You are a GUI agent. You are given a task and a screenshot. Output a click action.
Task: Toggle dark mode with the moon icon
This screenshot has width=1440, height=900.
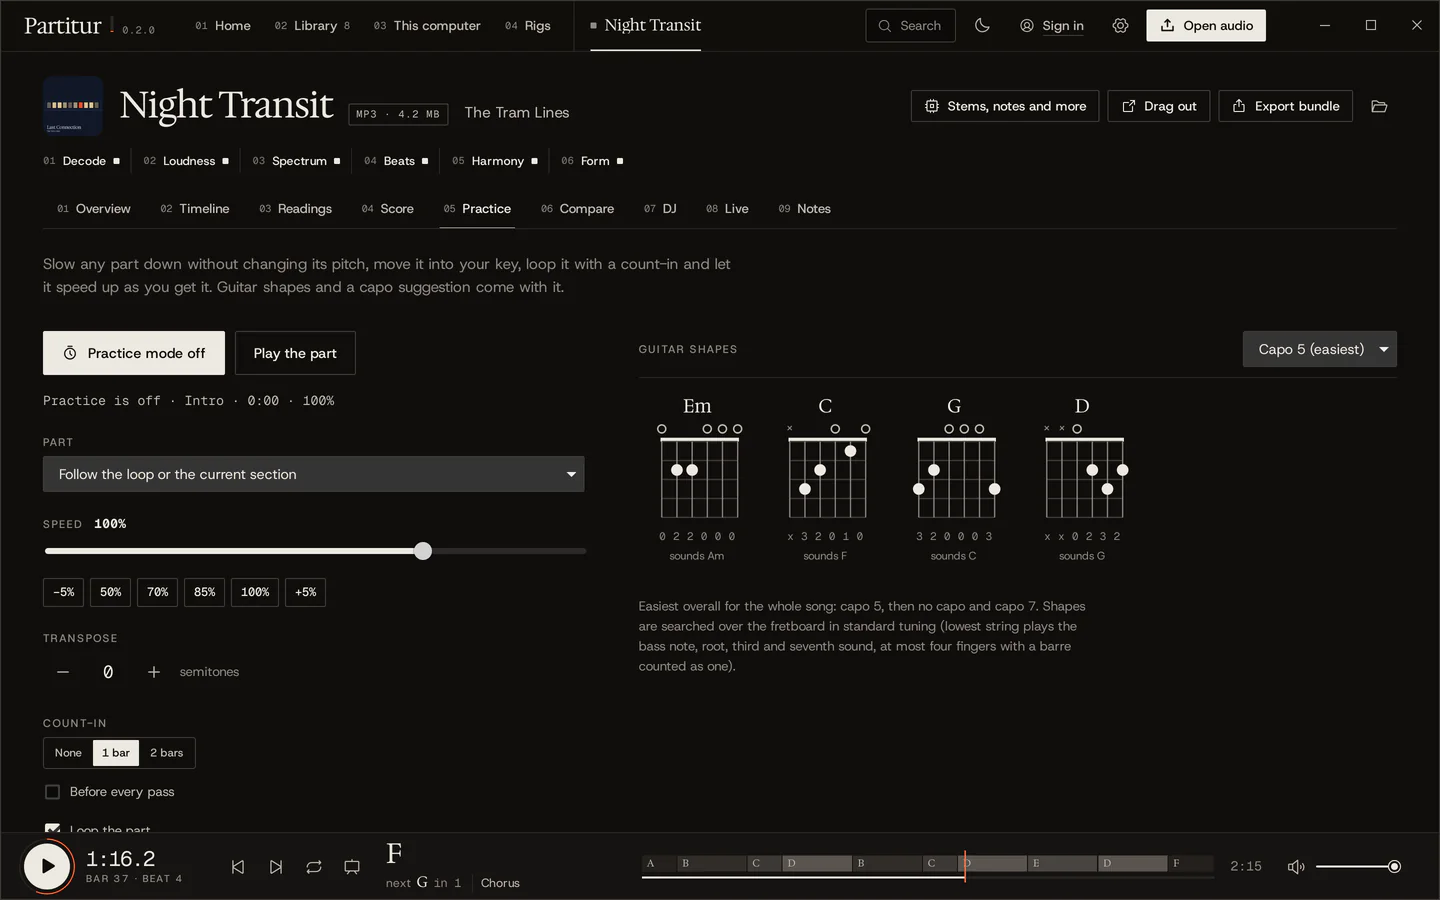[x=982, y=26]
